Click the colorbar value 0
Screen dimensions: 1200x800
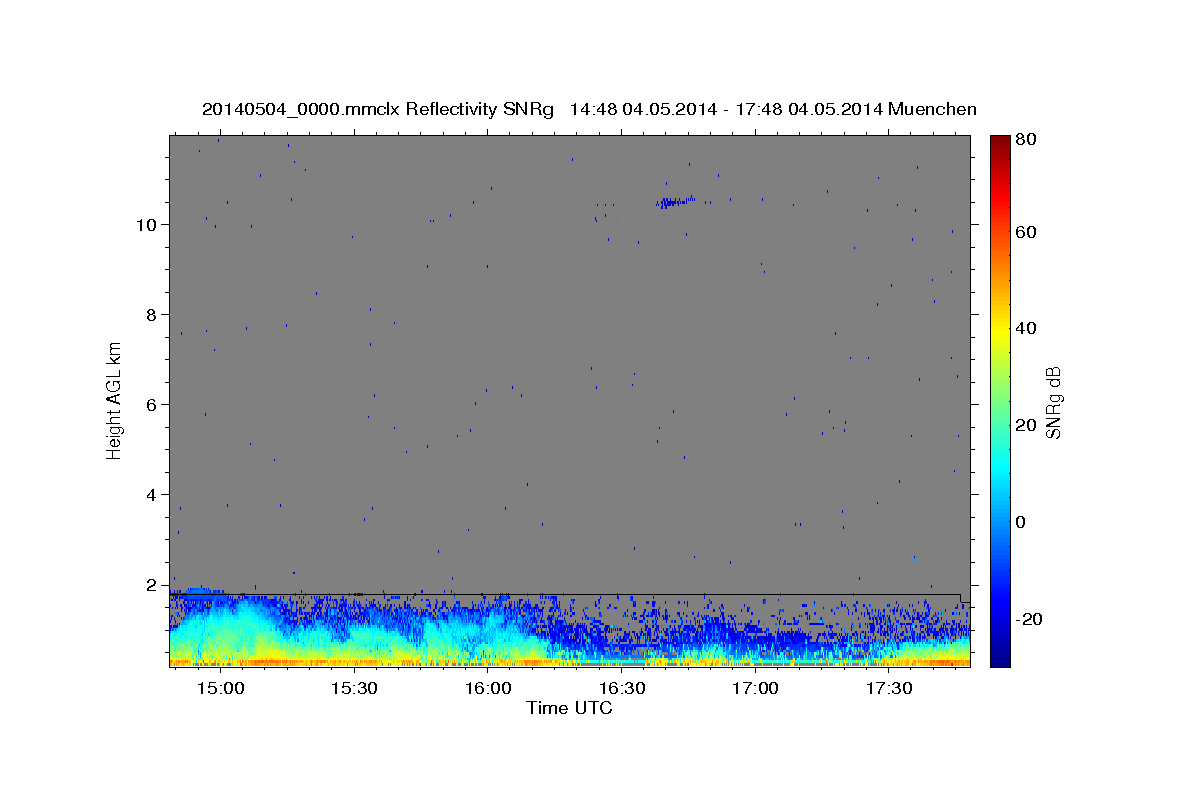[x=1021, y=522]
